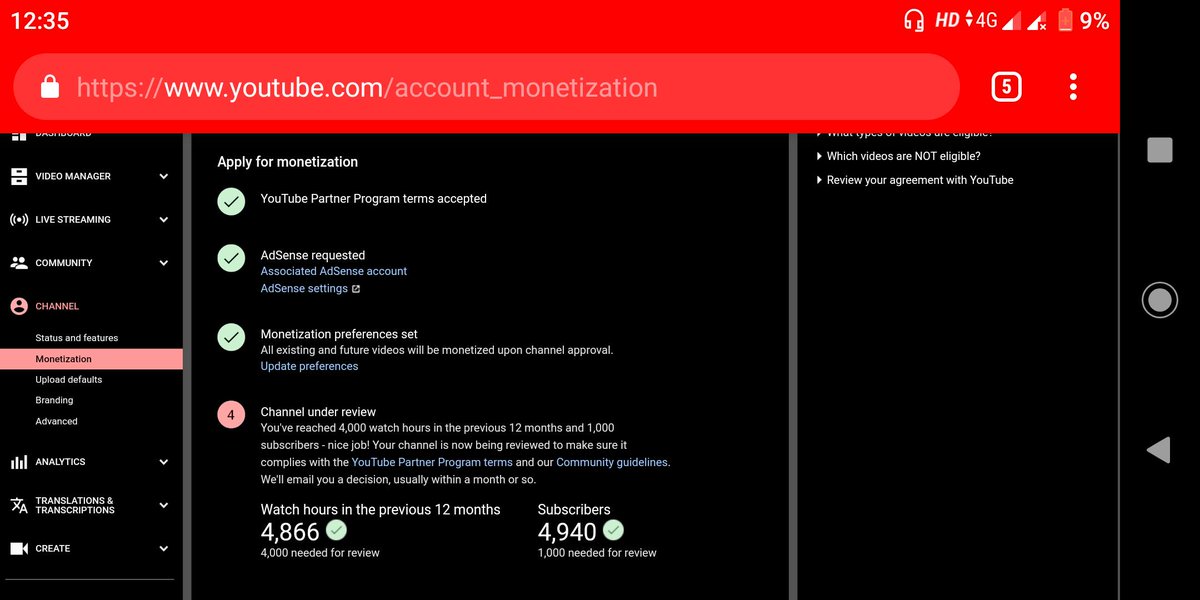The width and height of the screenshot is (1200, 600).
Task: Open the browser three-dot overflow menu
Action: point(1073,87)
